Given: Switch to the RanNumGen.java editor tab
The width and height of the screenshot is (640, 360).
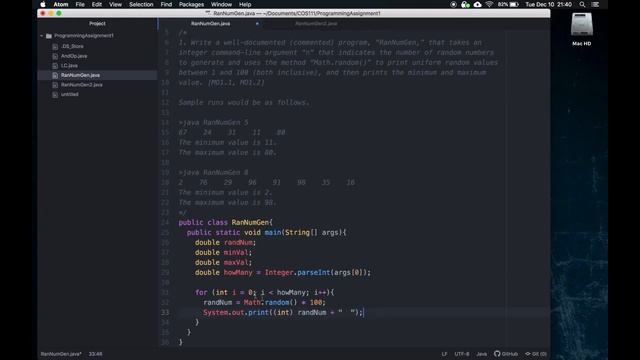Looking at the screenshot, I should click(x=211, y=24).
